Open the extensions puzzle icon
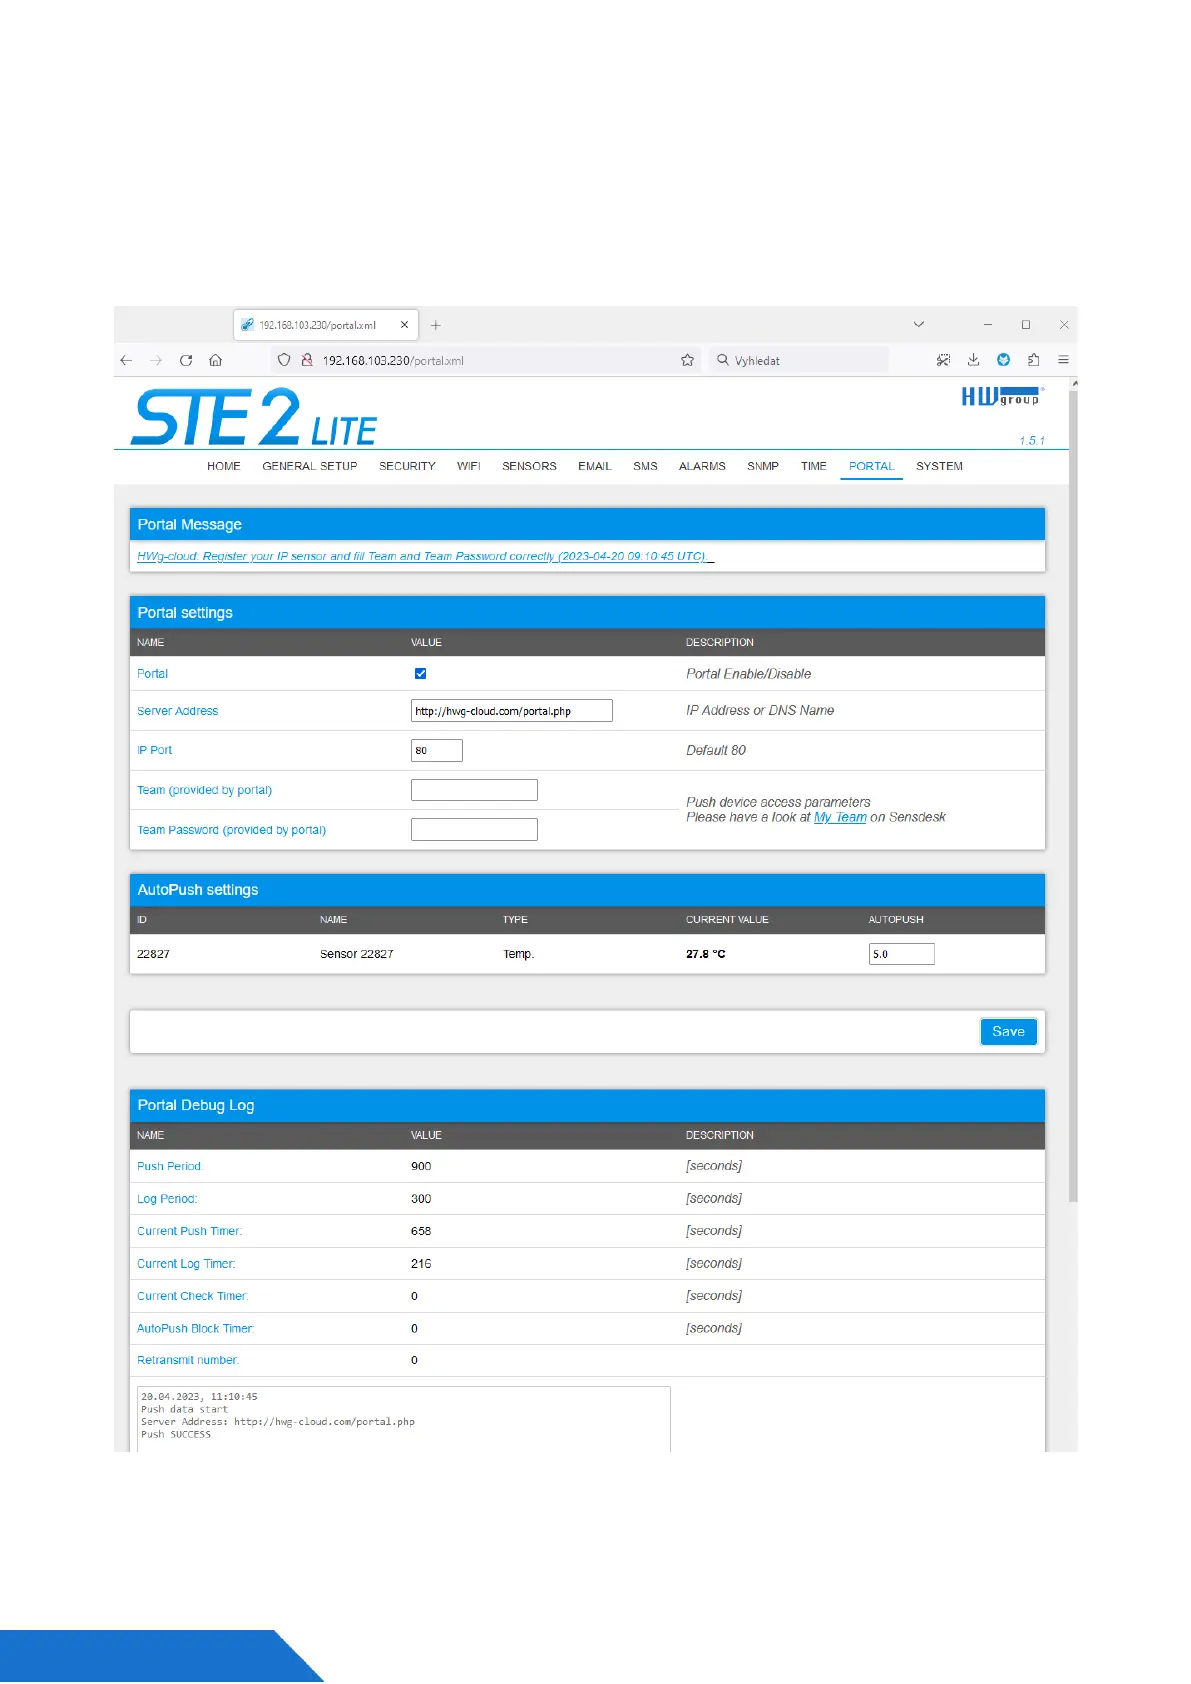 click(1033, 360)
